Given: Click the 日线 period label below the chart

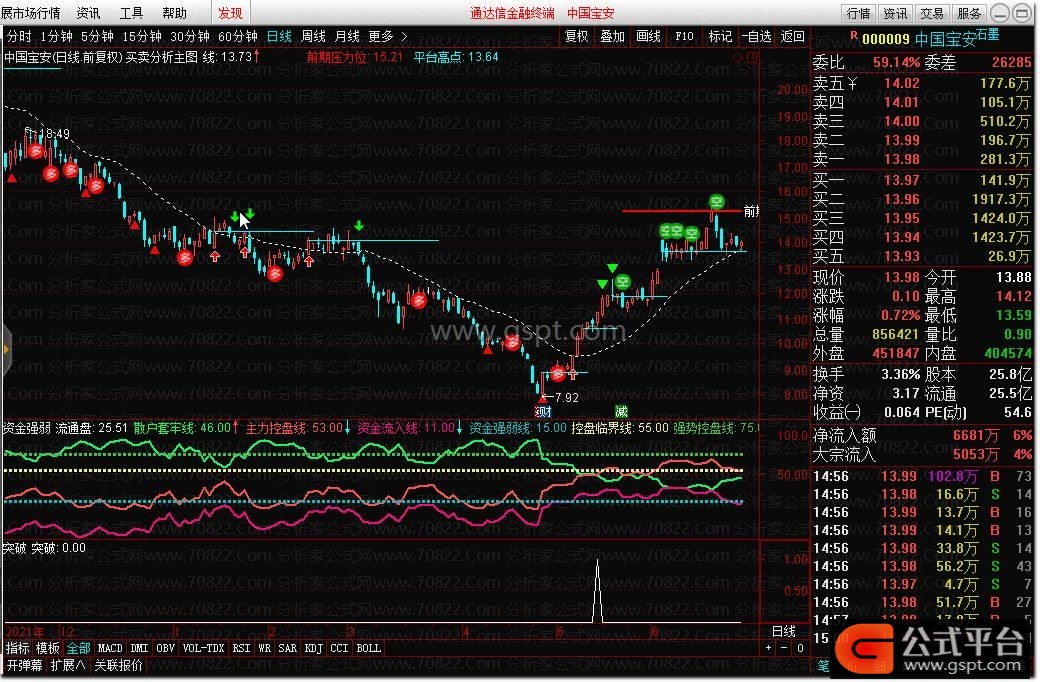Looking at the screenshot, I should (x=783, y=631).
